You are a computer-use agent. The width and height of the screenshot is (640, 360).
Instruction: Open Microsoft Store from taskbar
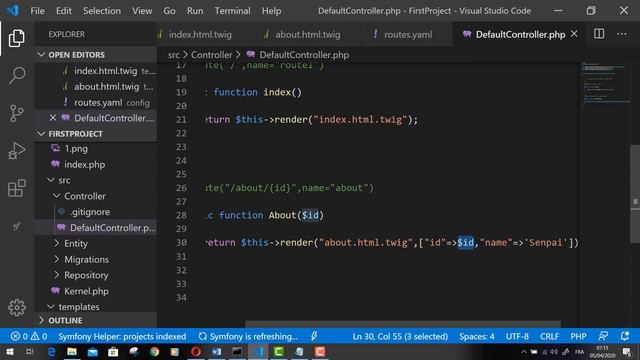click(113, 352)
